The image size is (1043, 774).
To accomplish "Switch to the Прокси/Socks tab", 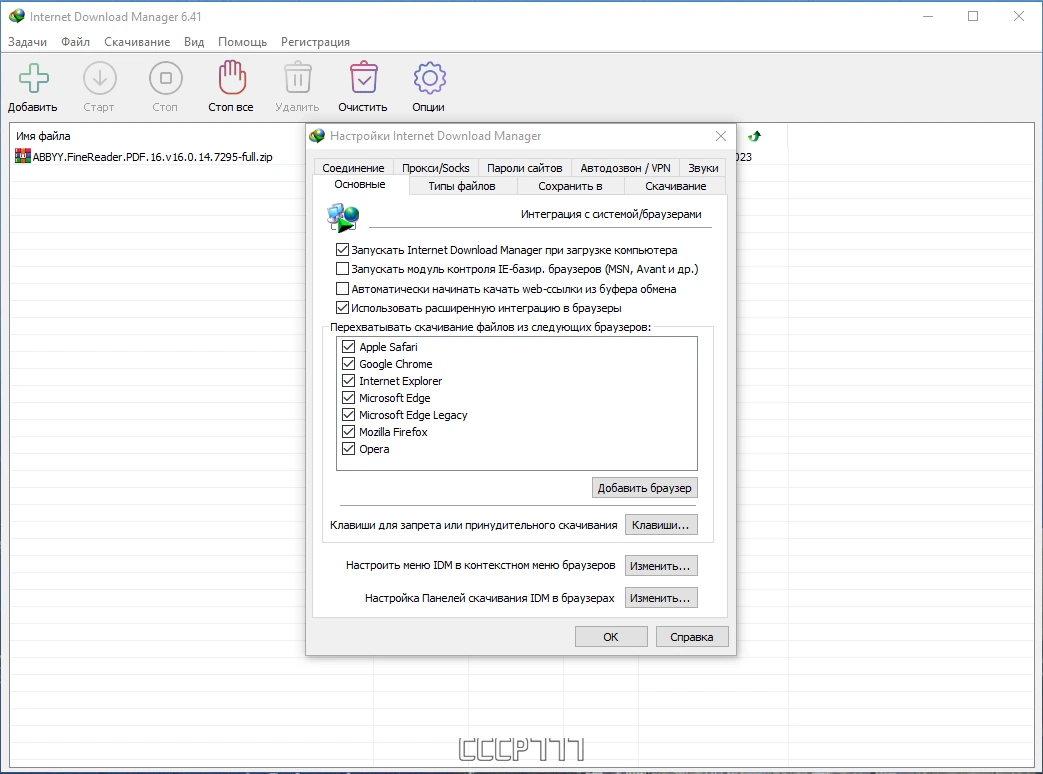I will 436,168.
